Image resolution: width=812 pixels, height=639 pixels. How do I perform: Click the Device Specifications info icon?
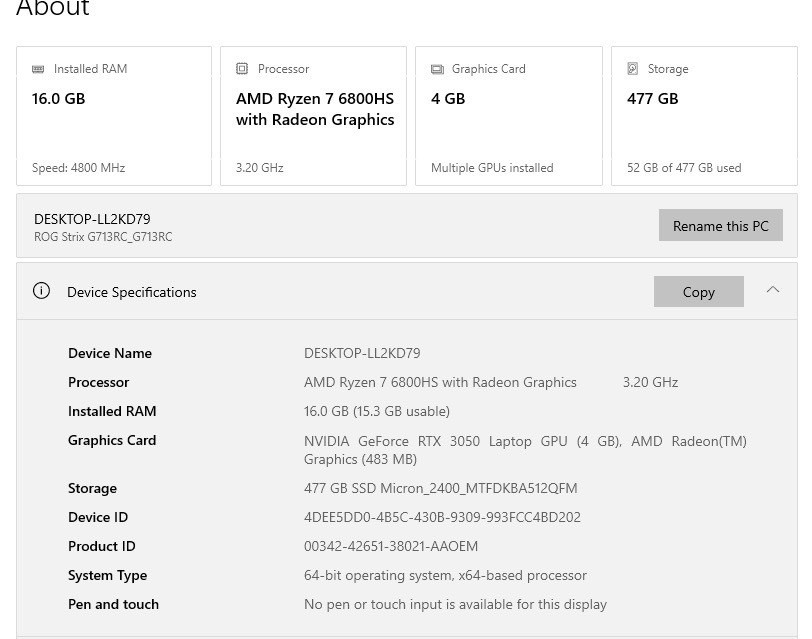[x=41, y=291]
